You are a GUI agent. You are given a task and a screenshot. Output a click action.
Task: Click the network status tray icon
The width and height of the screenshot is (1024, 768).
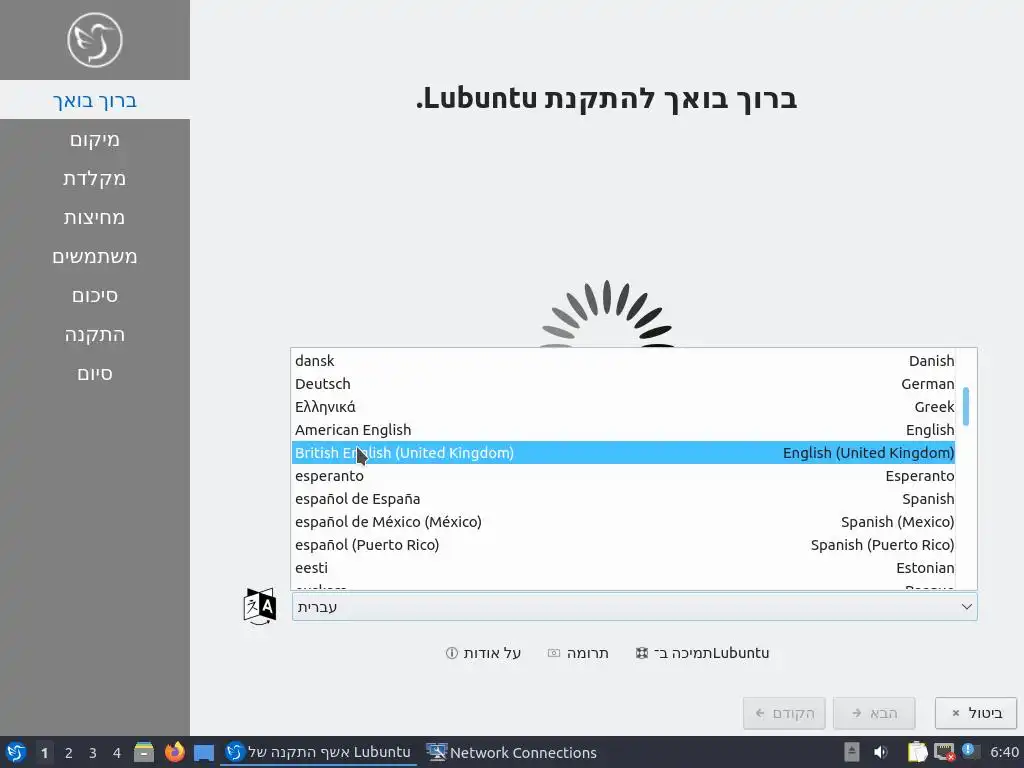click(944, 752)
